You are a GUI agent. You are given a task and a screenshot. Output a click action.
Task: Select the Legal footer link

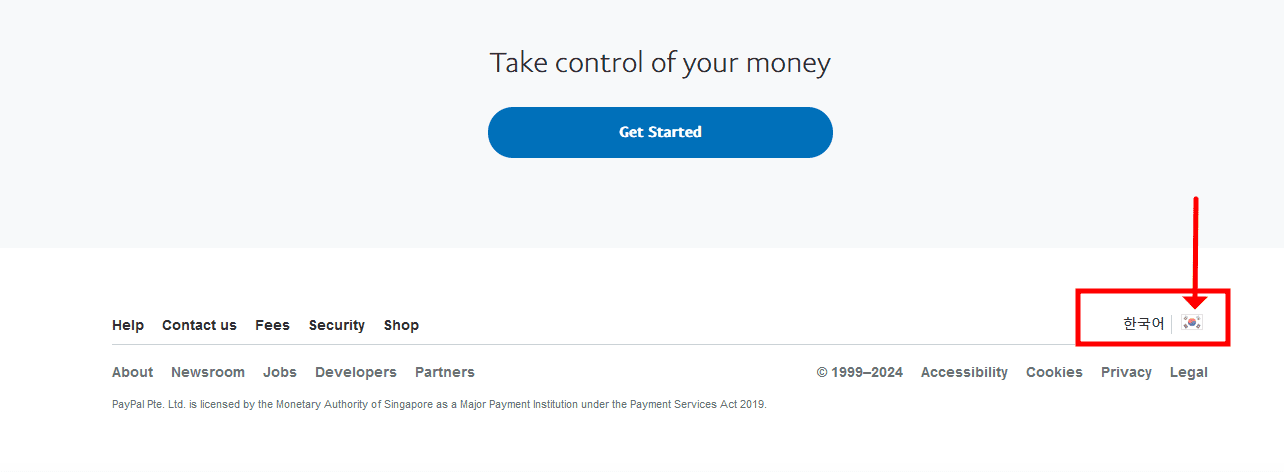[x=1189, y=372]
